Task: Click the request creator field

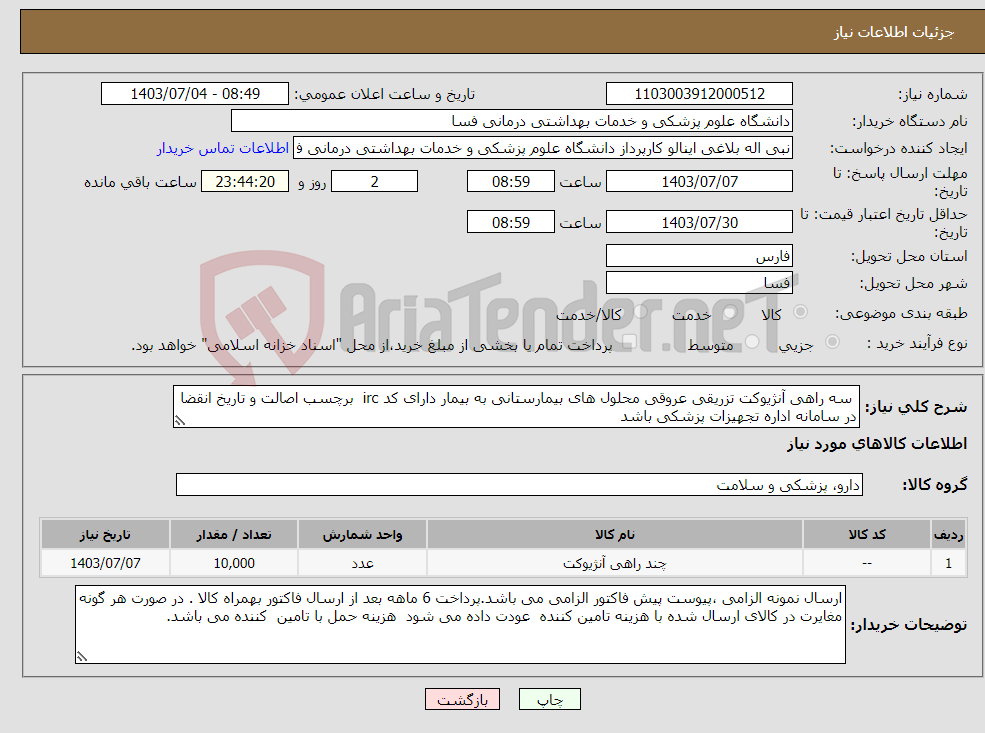Action: tap(543, 148)
